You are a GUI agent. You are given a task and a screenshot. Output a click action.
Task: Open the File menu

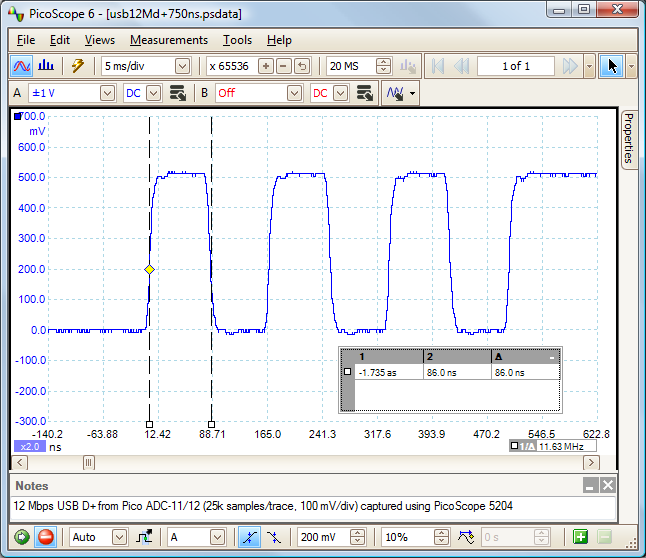tap(26, 40)
